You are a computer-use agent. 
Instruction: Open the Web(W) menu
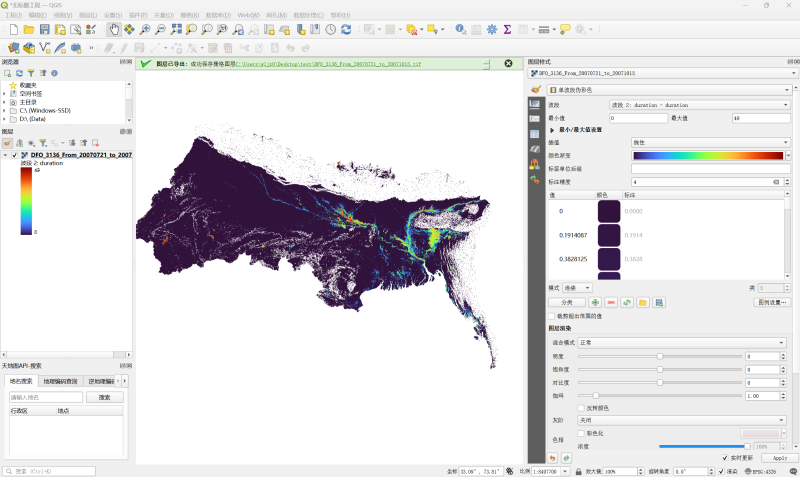click(248, 15)
